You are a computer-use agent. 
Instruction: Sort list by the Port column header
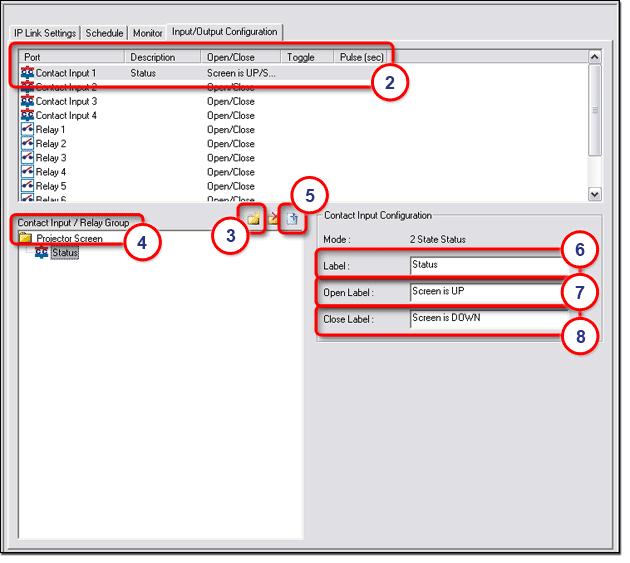70,57
